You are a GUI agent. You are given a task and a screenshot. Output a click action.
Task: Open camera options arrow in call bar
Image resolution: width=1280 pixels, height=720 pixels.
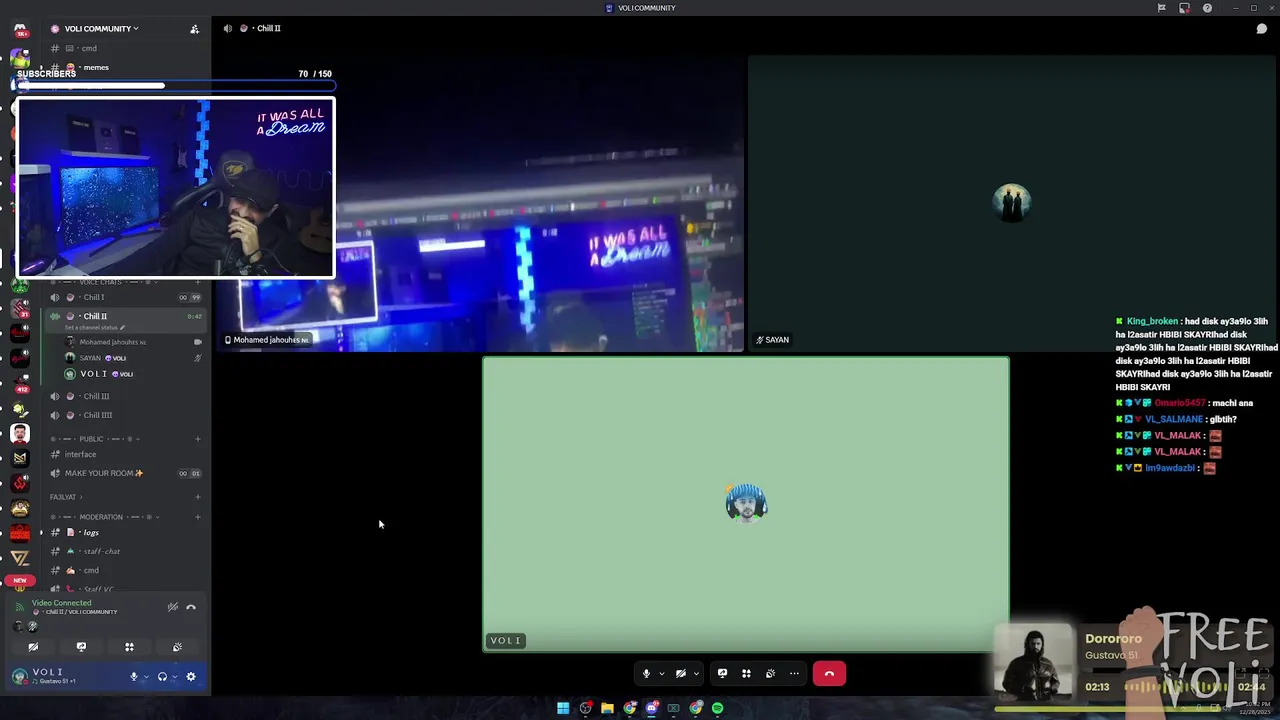[696, 674]
